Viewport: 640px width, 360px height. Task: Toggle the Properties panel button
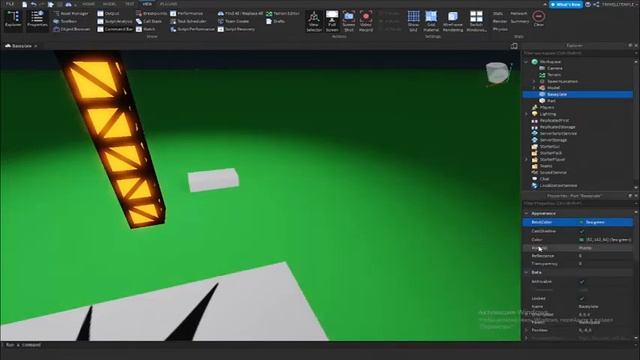pyautogui.click(x=37, y=20)
